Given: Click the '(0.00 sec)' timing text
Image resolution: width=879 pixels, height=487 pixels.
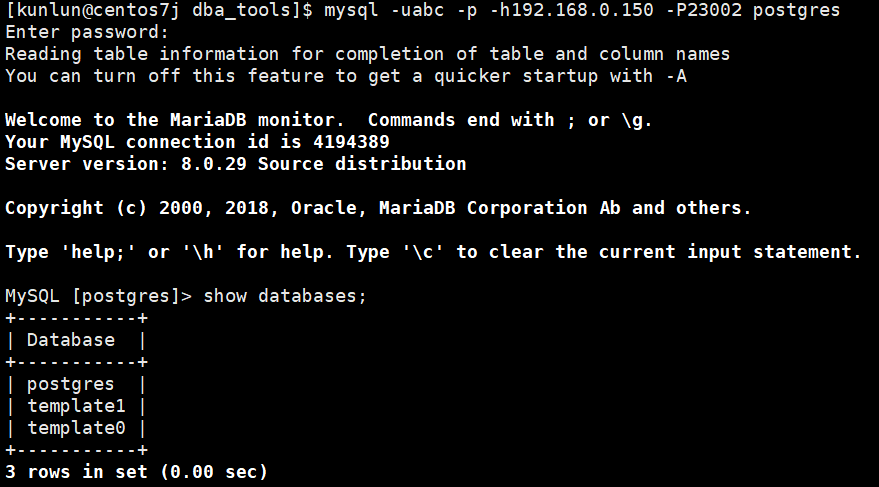Looking at the screenshot, I should pyautogui.click(x=214, y=472).
